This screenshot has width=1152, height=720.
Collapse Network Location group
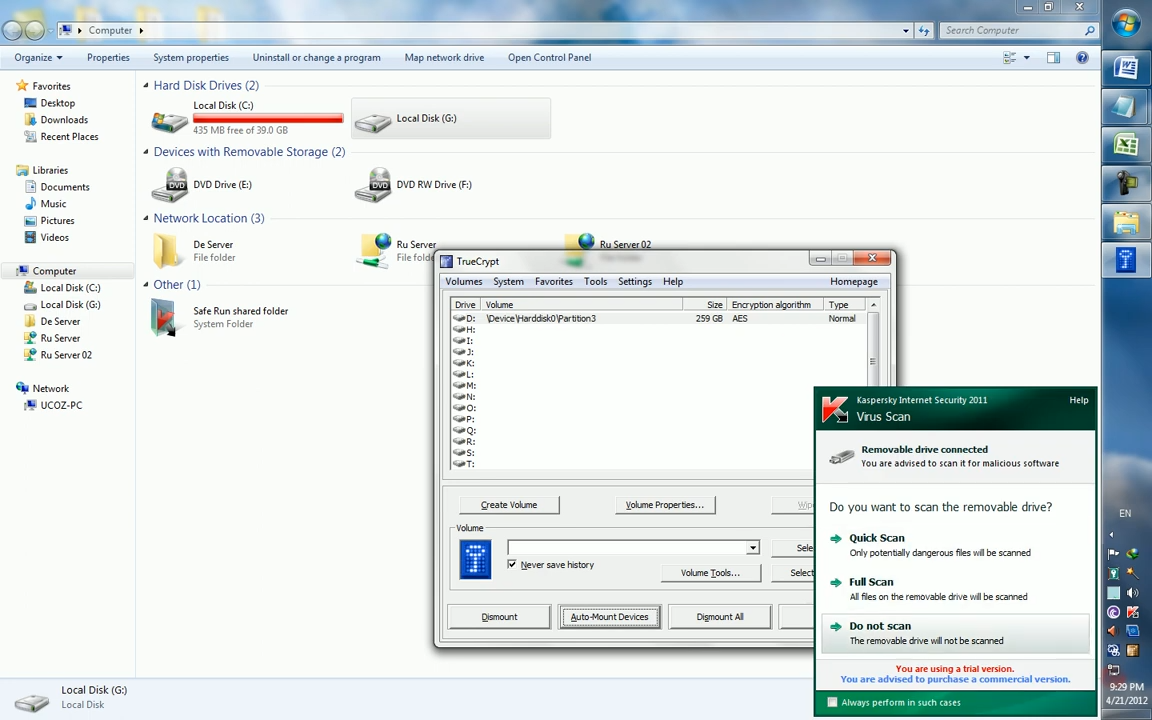click(x=145, y=218)
